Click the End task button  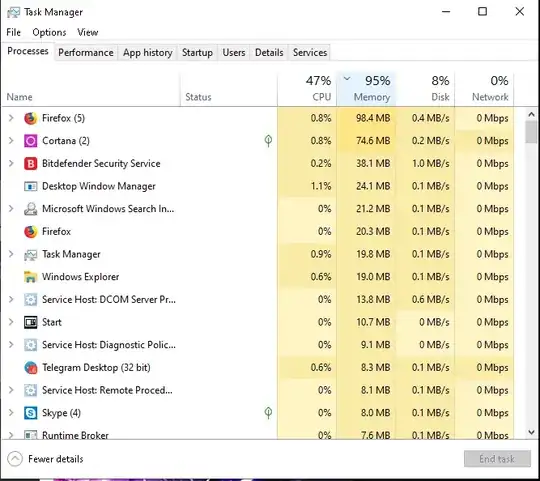tap(497, 459)
